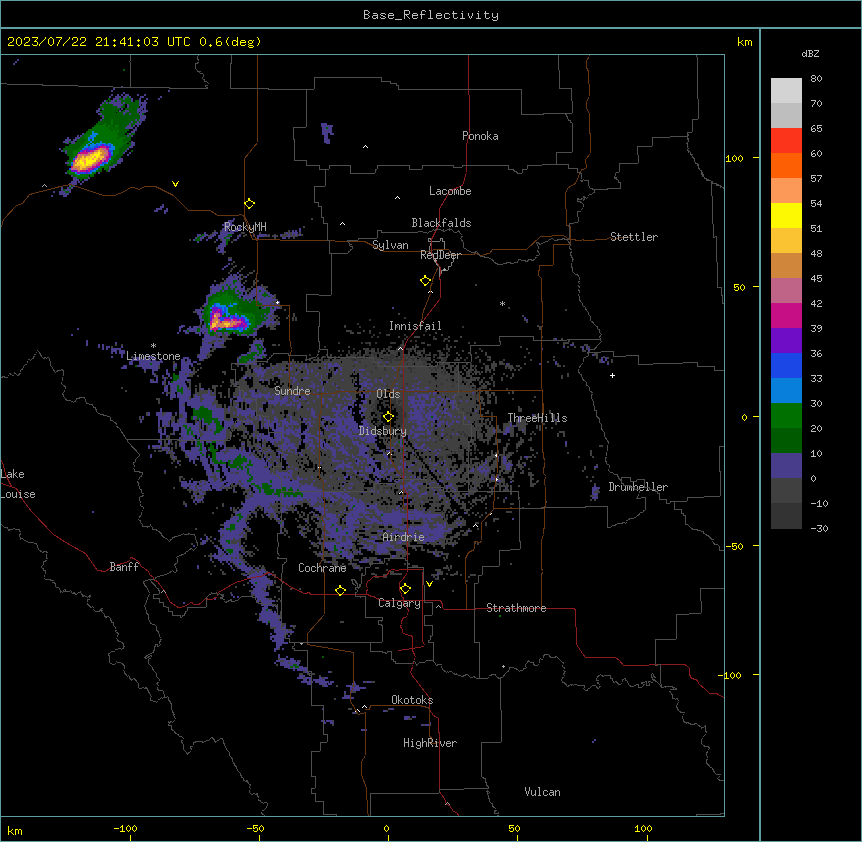Click the -50 tick label on horizontal axis

256,829
